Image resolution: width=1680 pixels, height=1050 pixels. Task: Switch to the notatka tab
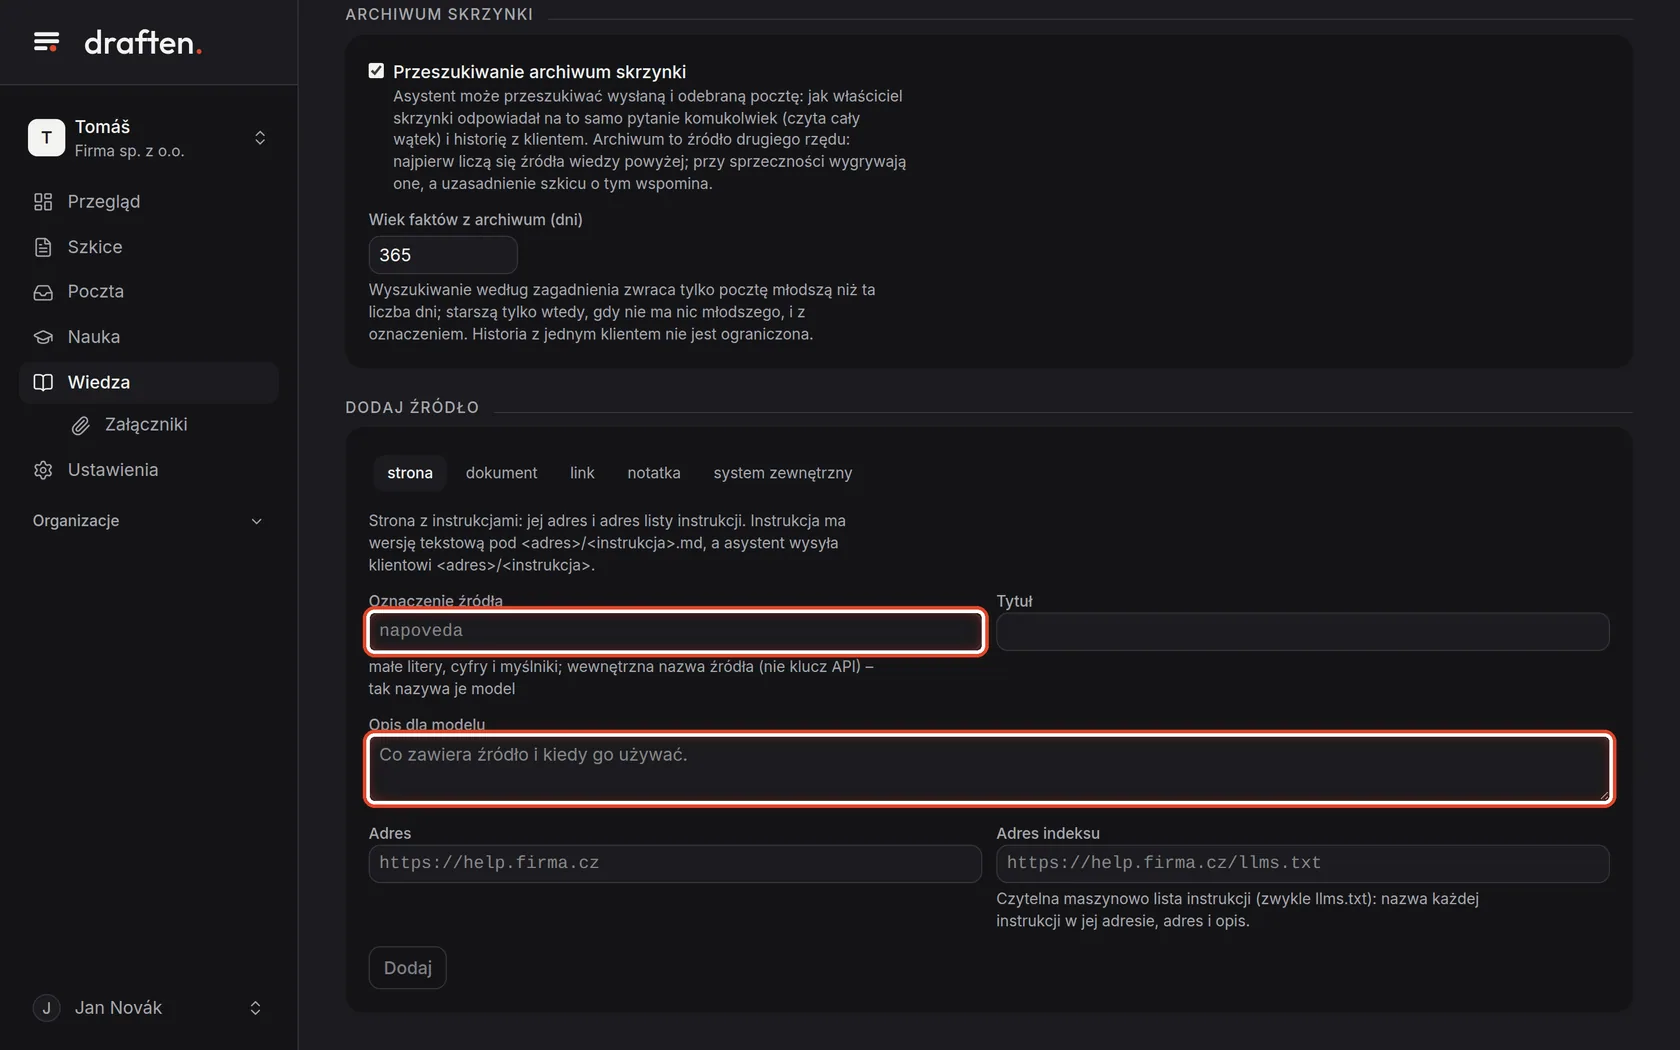coord(654,473)
